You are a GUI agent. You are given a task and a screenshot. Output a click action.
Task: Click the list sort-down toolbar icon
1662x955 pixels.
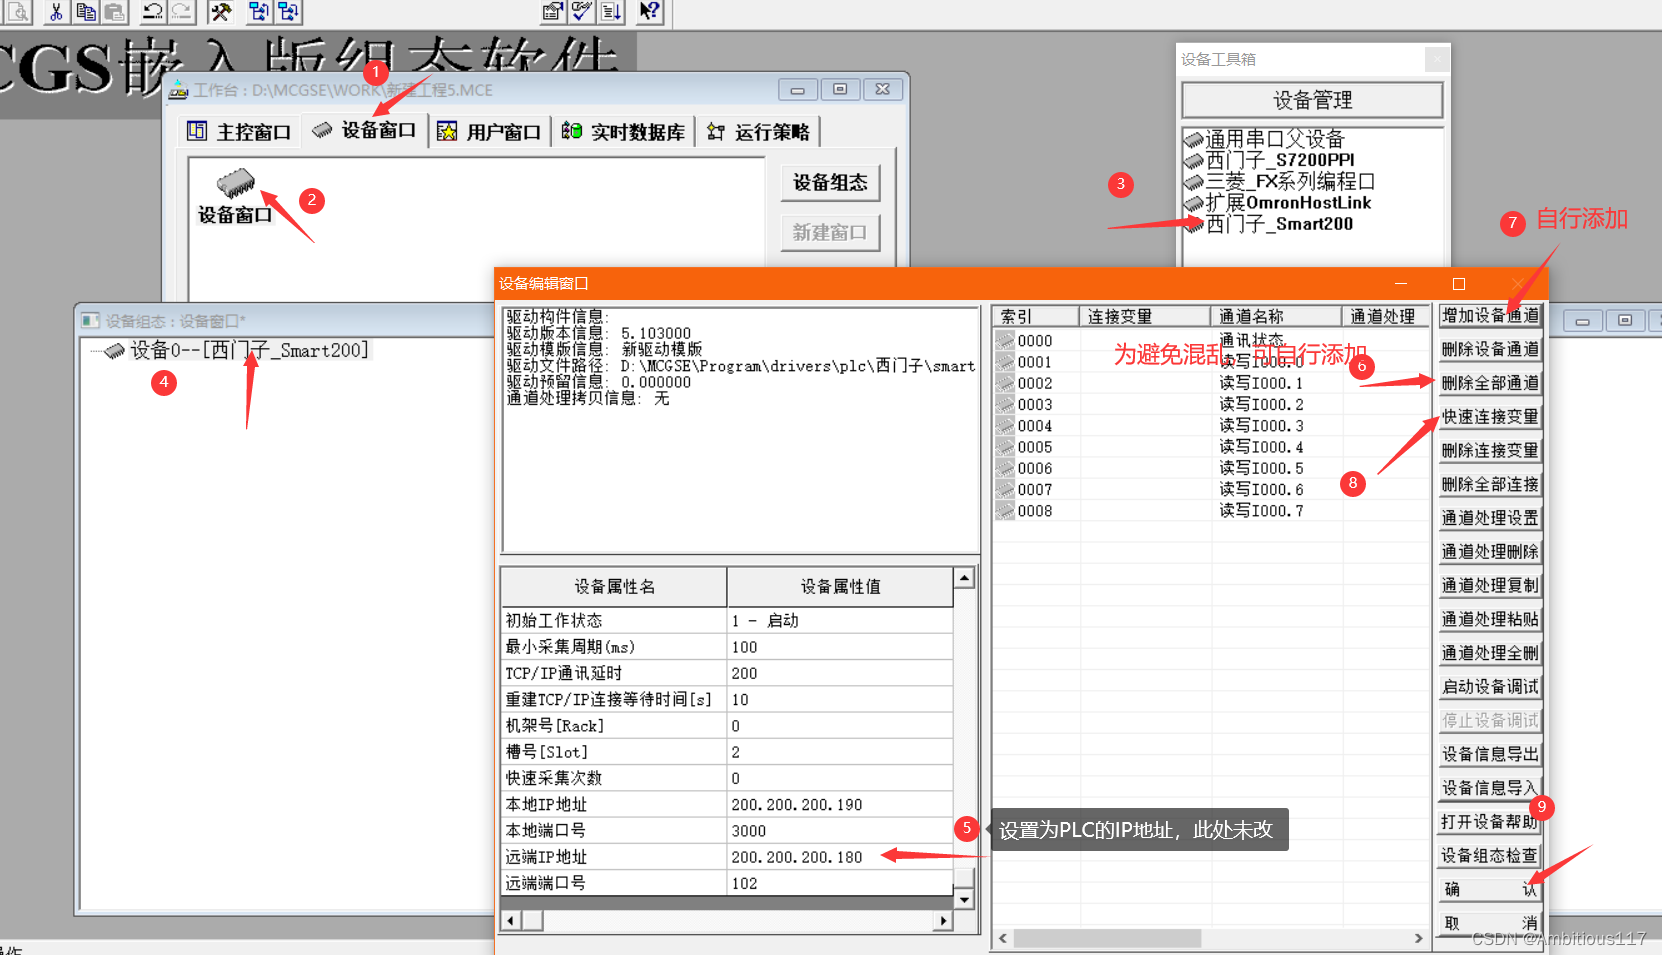click(611, 12)
